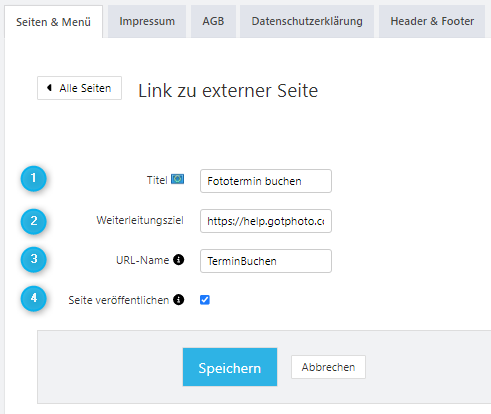Click the info icon next to URL-Name
Viewport: 491px width, 414px height.
[178, 260]
